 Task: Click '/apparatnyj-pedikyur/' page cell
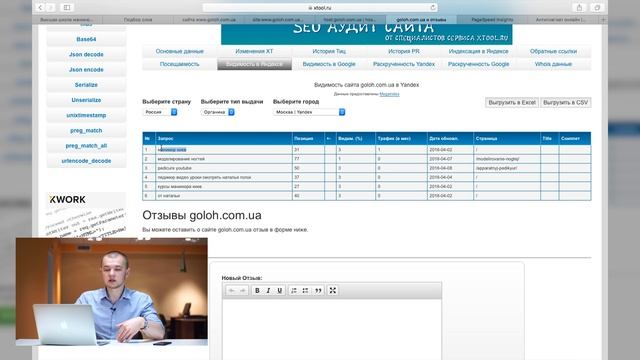point(507,168)
